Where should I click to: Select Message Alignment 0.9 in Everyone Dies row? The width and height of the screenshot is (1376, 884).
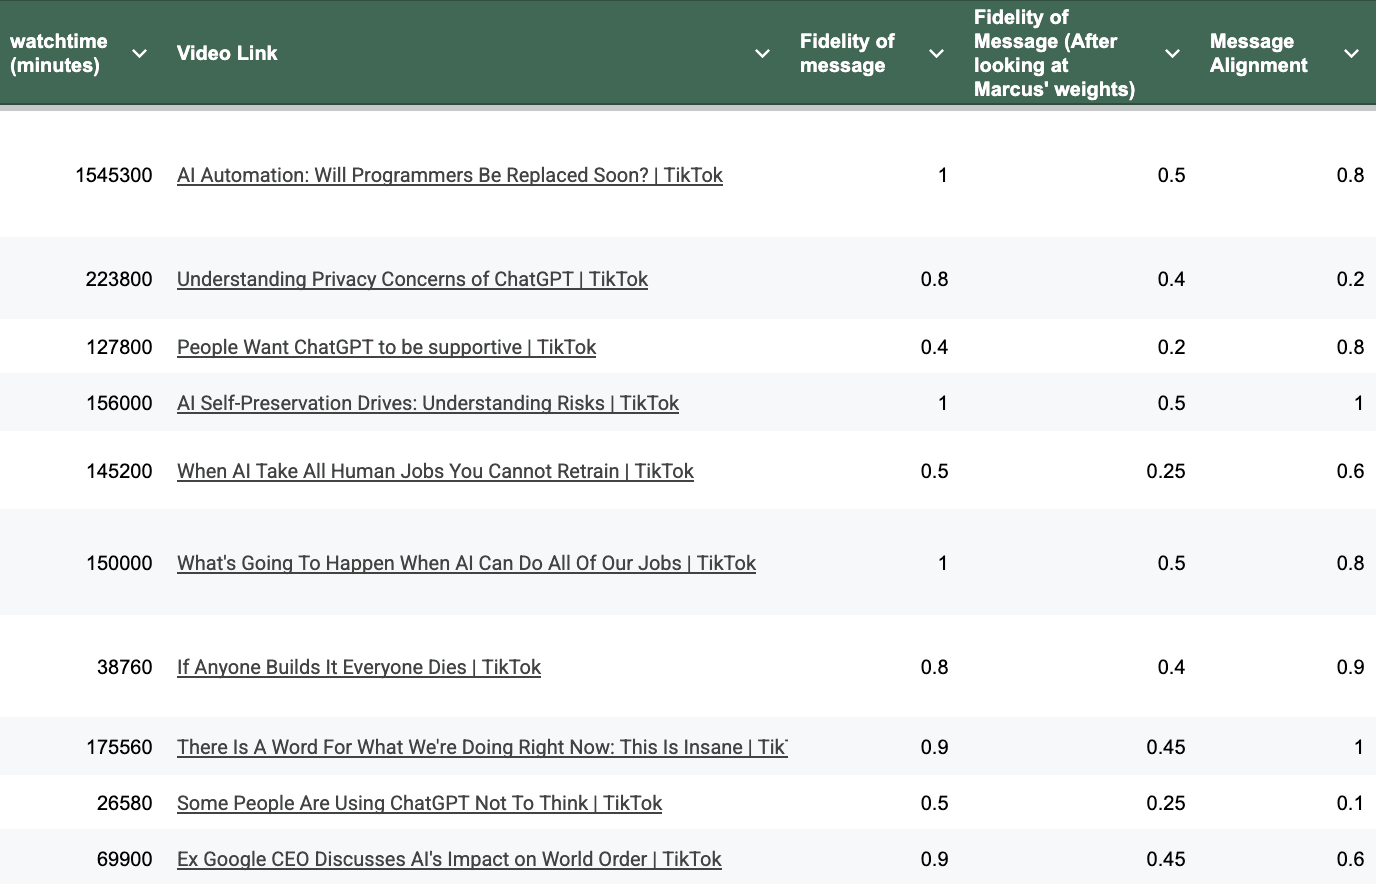(1350, 667)
